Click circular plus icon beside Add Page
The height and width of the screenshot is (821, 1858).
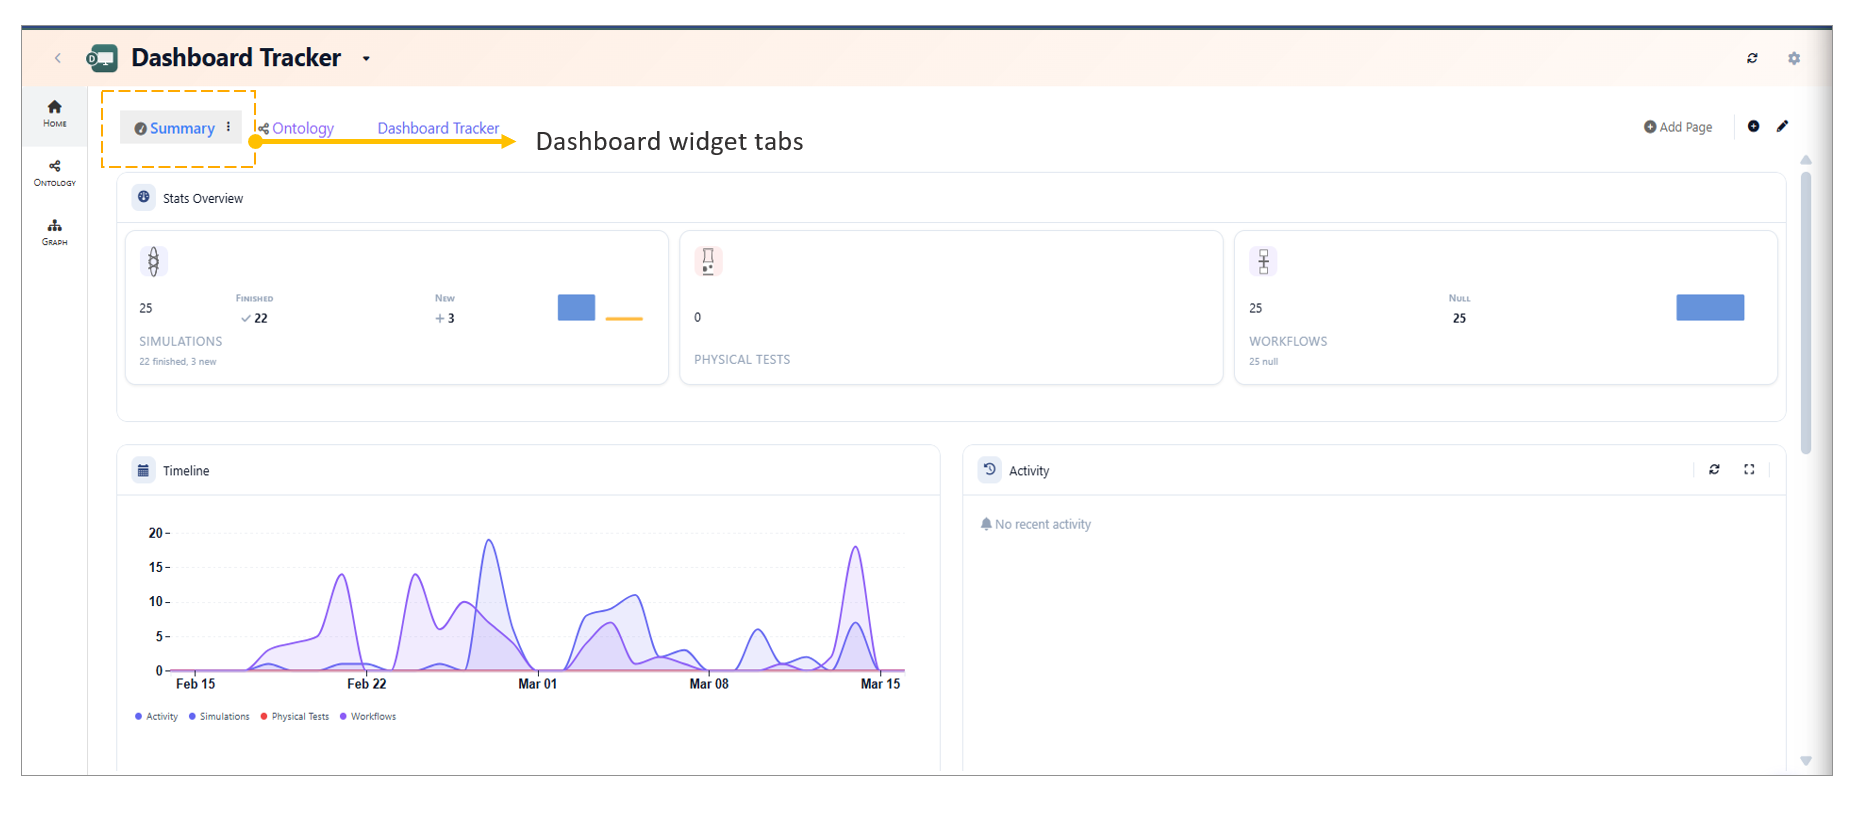[x=1753, y=127]
